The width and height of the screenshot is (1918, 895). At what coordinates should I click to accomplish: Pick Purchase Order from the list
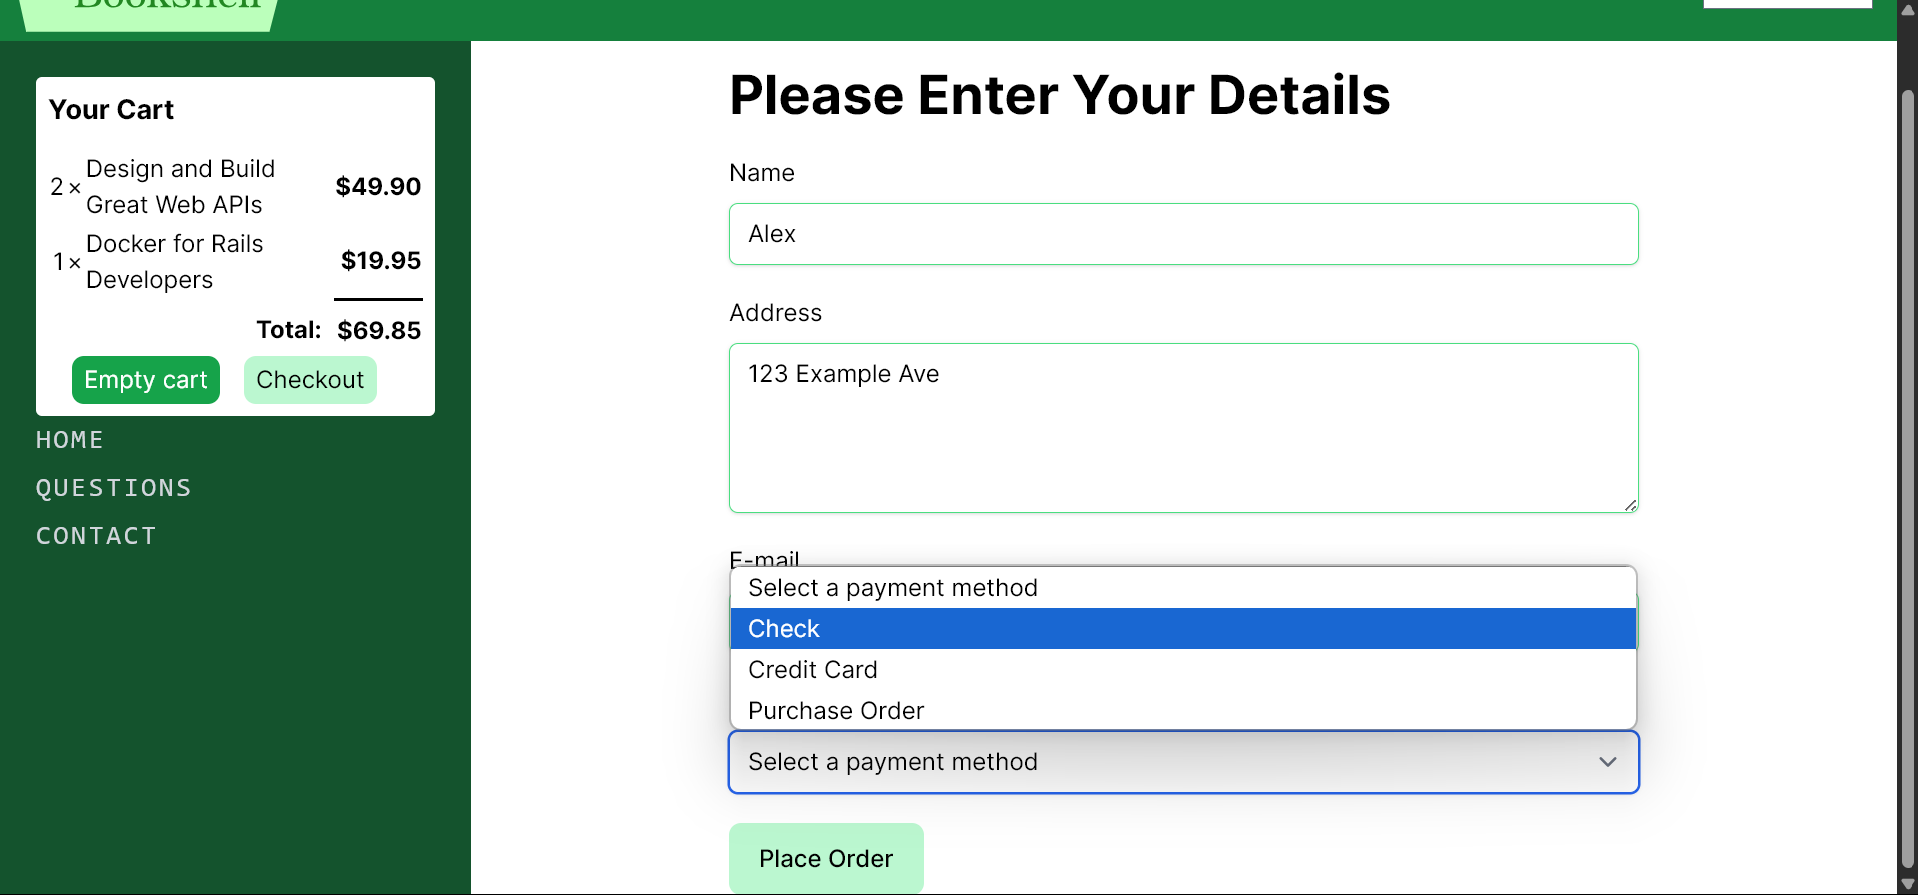coord(1183,711)
